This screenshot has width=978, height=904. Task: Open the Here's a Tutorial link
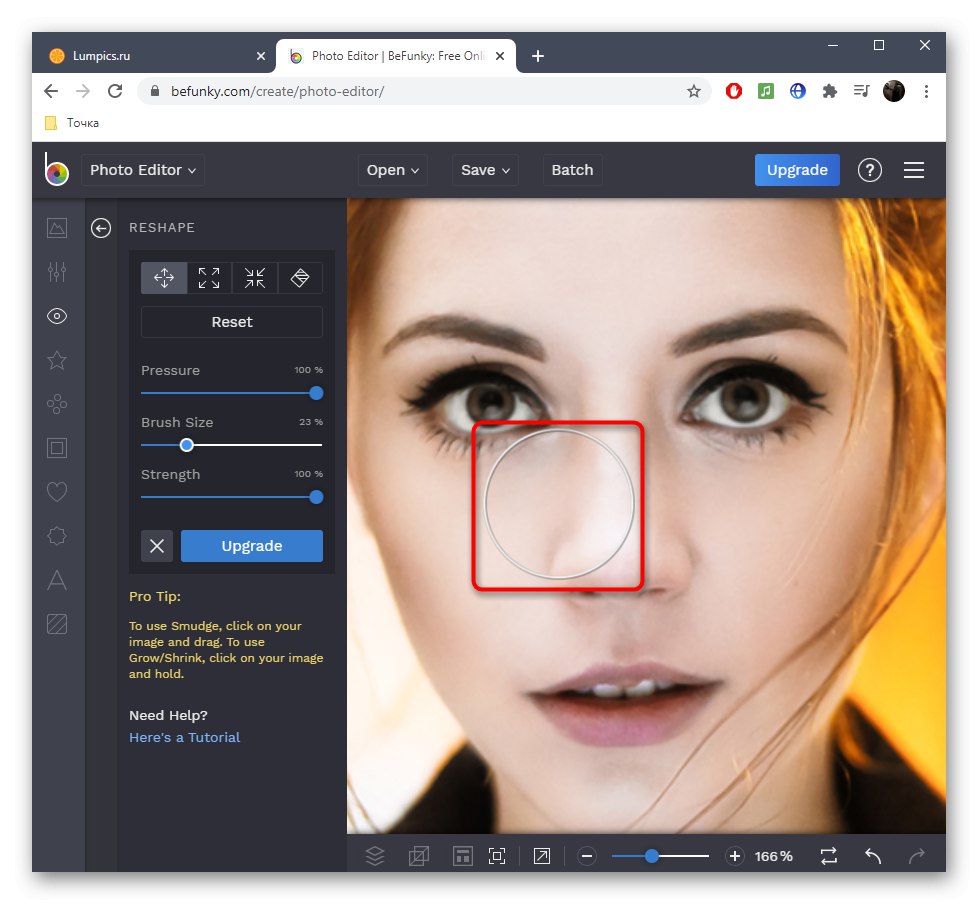coord(185,737)
